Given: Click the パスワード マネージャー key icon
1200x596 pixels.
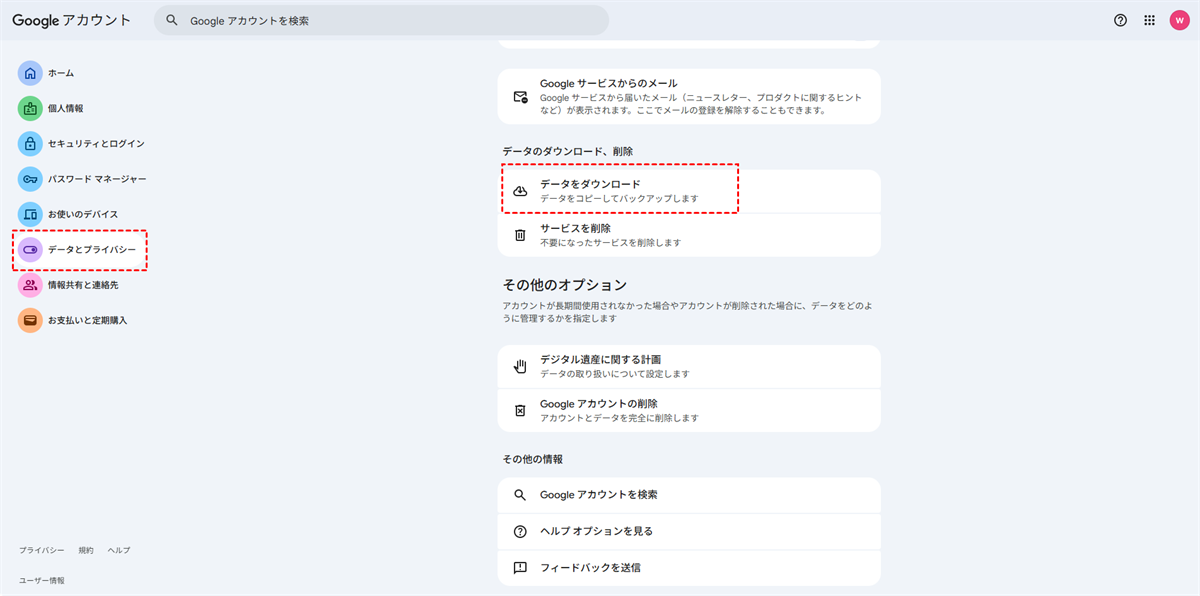Looking at the screenshot, I should [30, 179].
